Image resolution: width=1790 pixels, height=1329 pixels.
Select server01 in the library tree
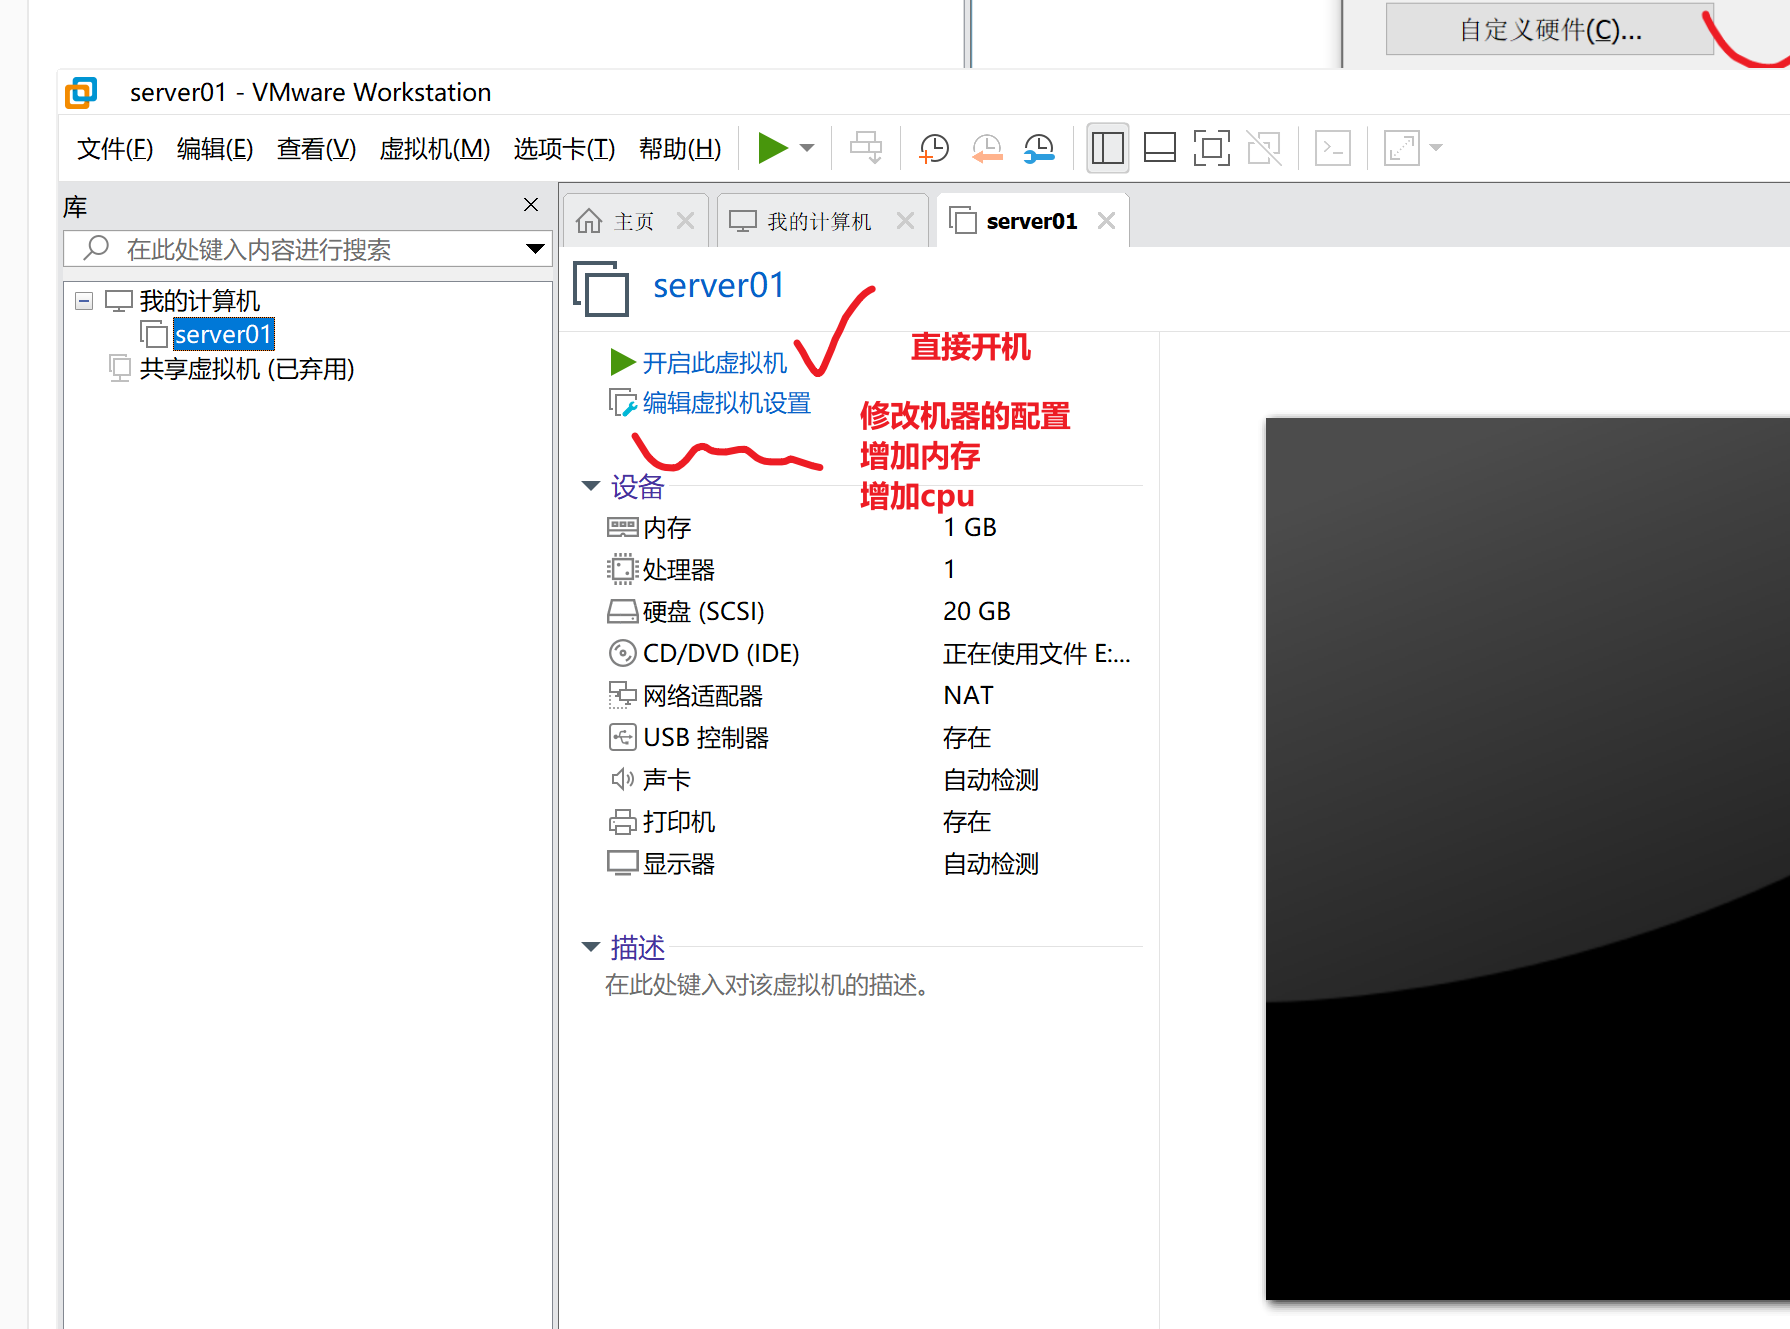(x=223, y=334)
